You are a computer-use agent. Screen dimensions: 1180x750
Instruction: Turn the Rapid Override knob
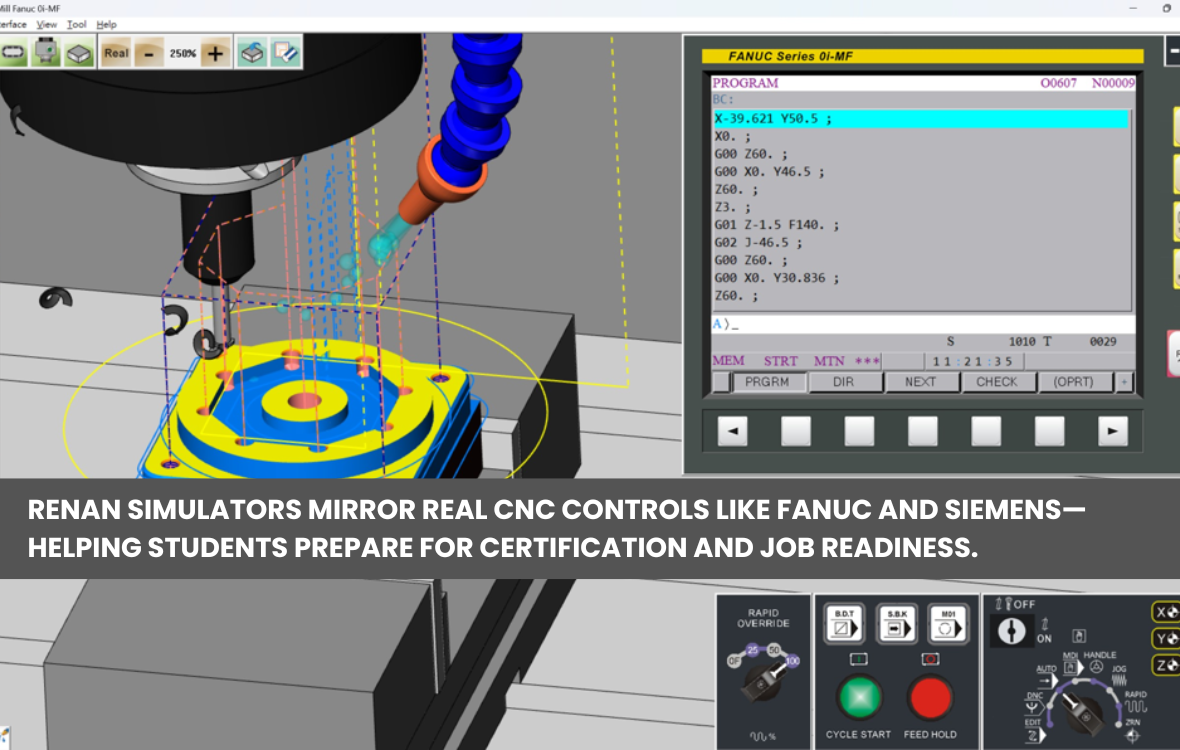tap(762, 682)
